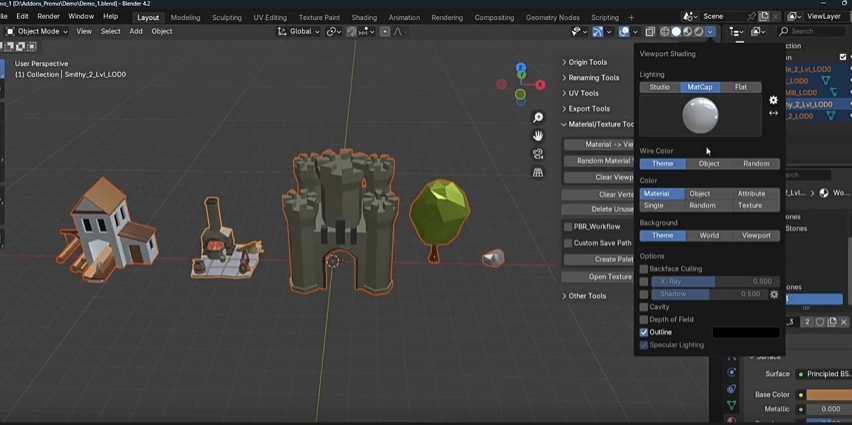
Task: Click the flip MatCap arrows icon
Action: [773, 113]
